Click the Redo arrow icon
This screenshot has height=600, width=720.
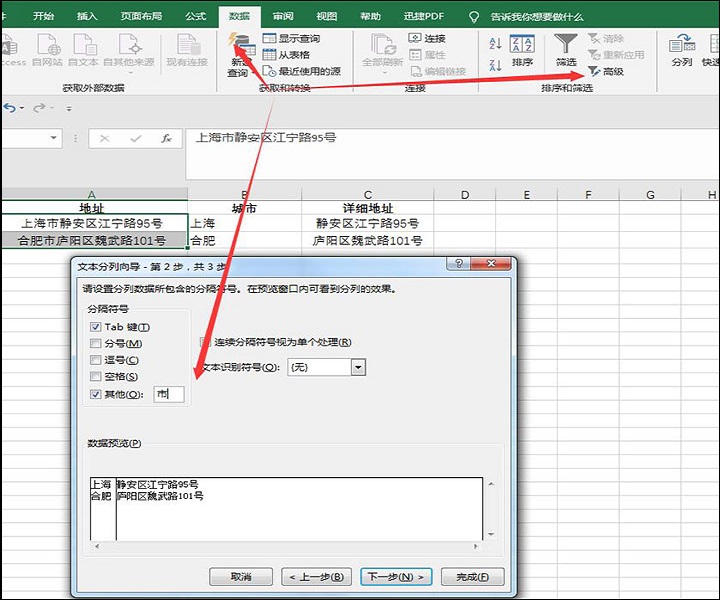39,108
